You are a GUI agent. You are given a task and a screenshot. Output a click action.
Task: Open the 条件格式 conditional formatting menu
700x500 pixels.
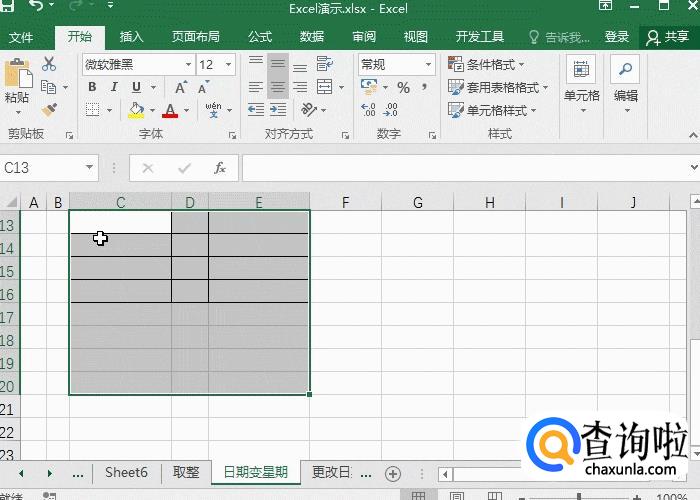[x=486, y=64]
